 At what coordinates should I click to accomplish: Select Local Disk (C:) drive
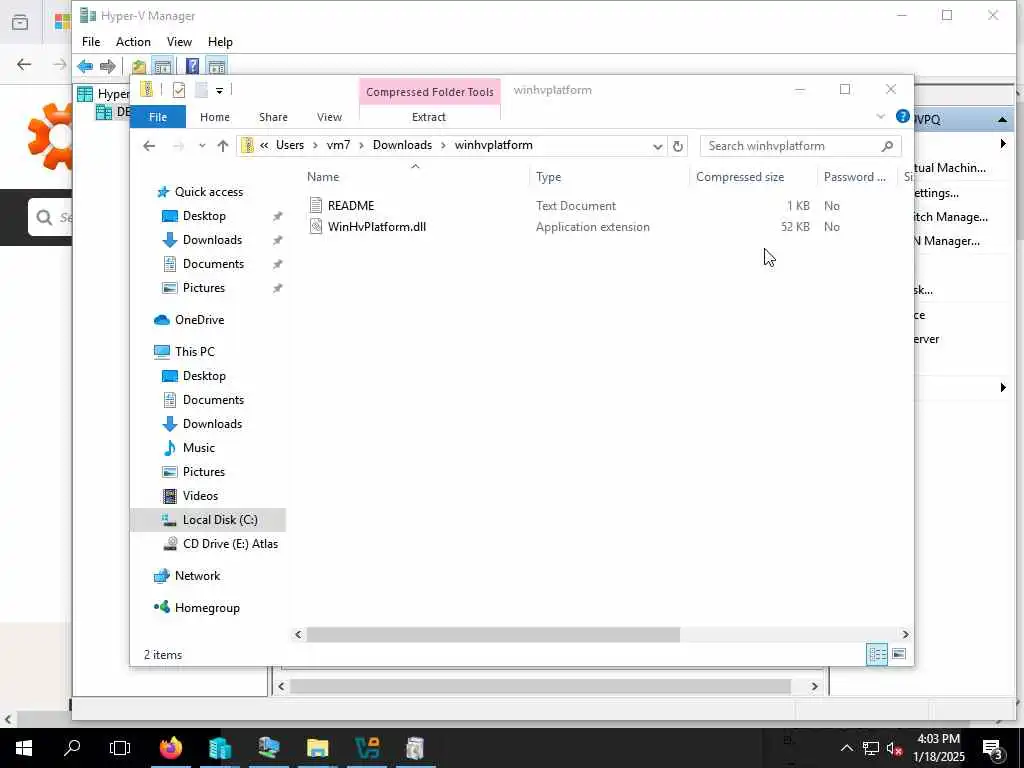tap(220, 520)
